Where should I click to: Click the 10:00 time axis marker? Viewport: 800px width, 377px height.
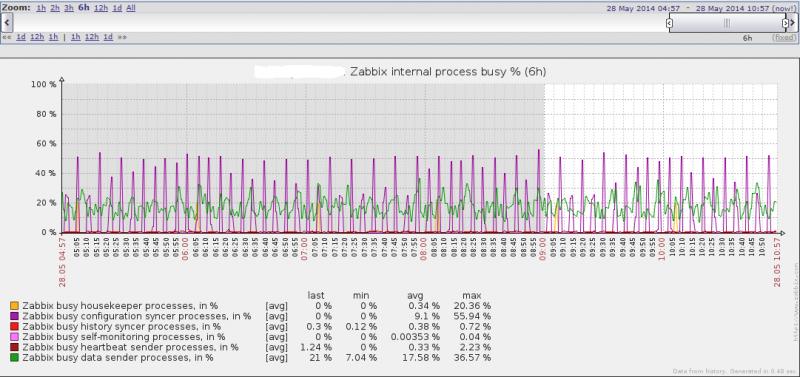point(662,248)
